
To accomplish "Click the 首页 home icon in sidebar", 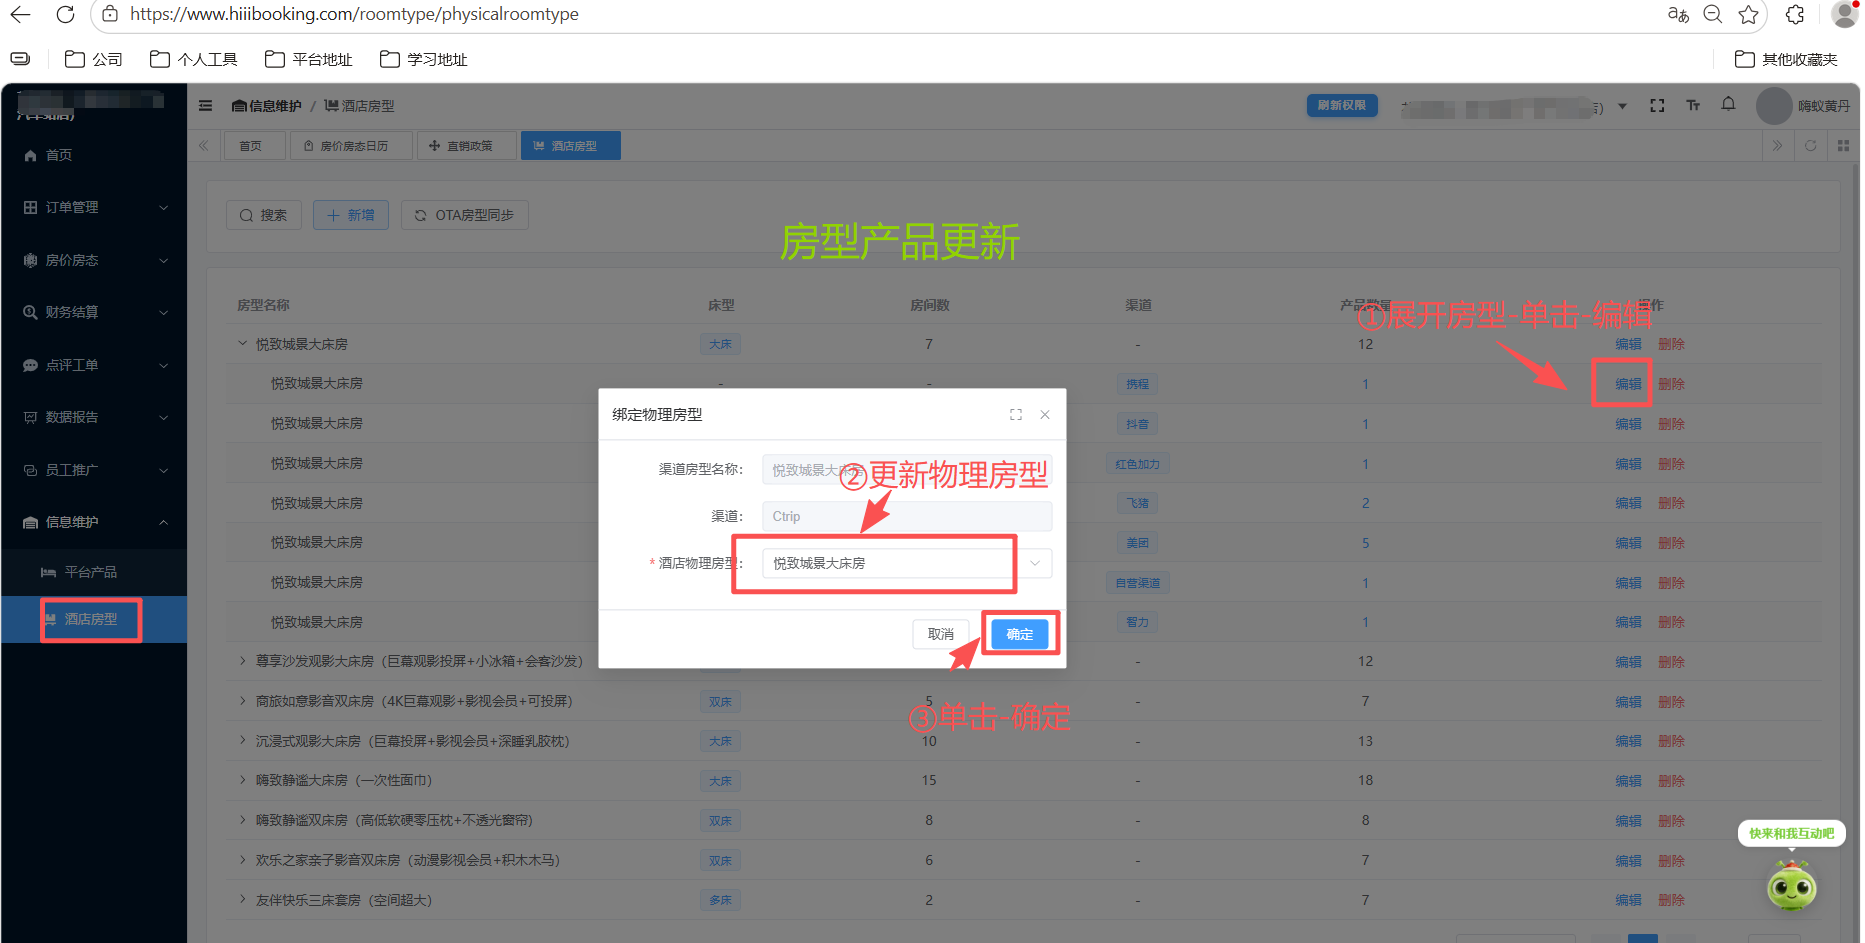I will (30, 155).
